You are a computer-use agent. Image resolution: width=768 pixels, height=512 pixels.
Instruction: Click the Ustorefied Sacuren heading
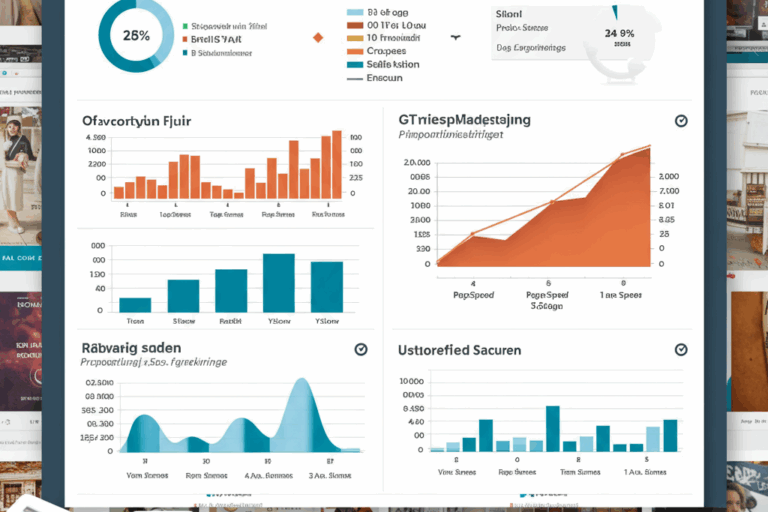pos(459,350)
